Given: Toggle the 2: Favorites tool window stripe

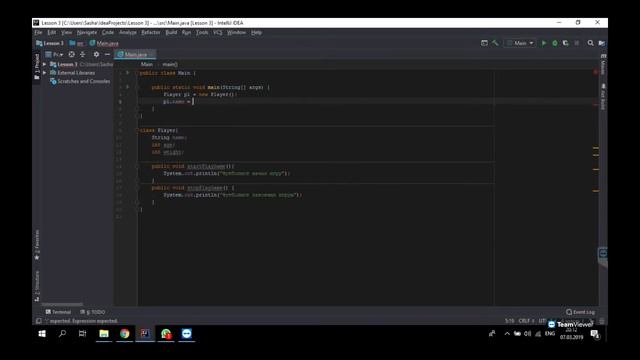Looking at the screenshot, I should [x=37, y=244].
